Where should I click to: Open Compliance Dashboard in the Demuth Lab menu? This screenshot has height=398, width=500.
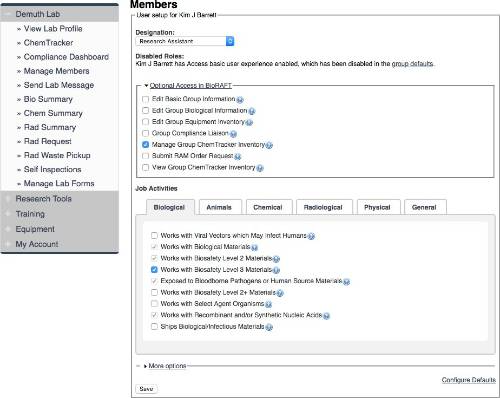coord(66,57)
